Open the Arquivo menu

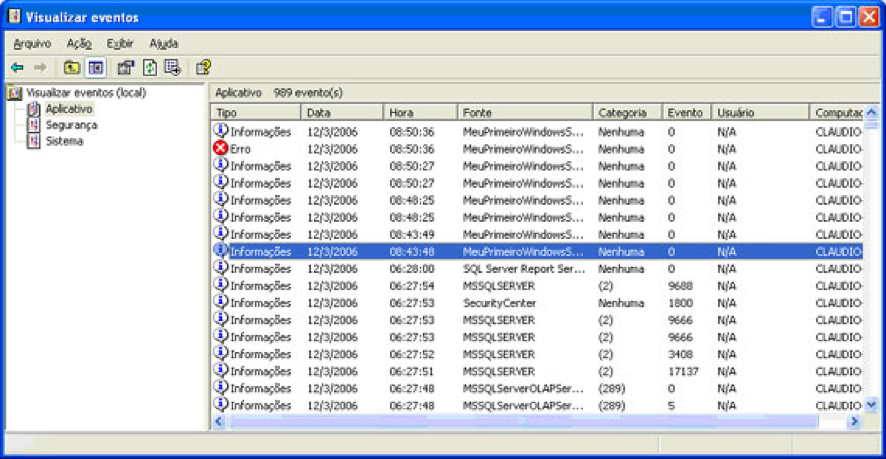32,44
